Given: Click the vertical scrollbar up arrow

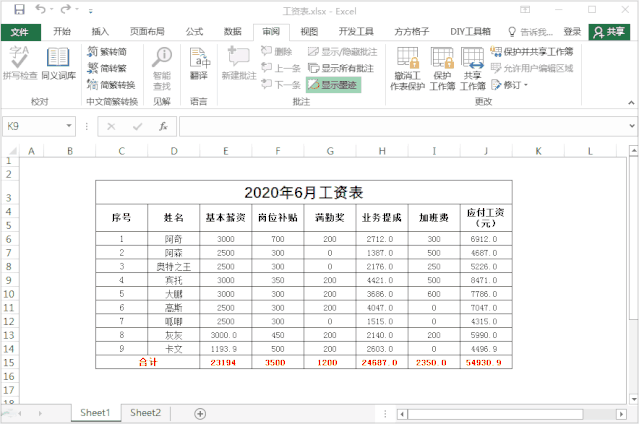Looking at the screenshot, I should tap(633, 151).
